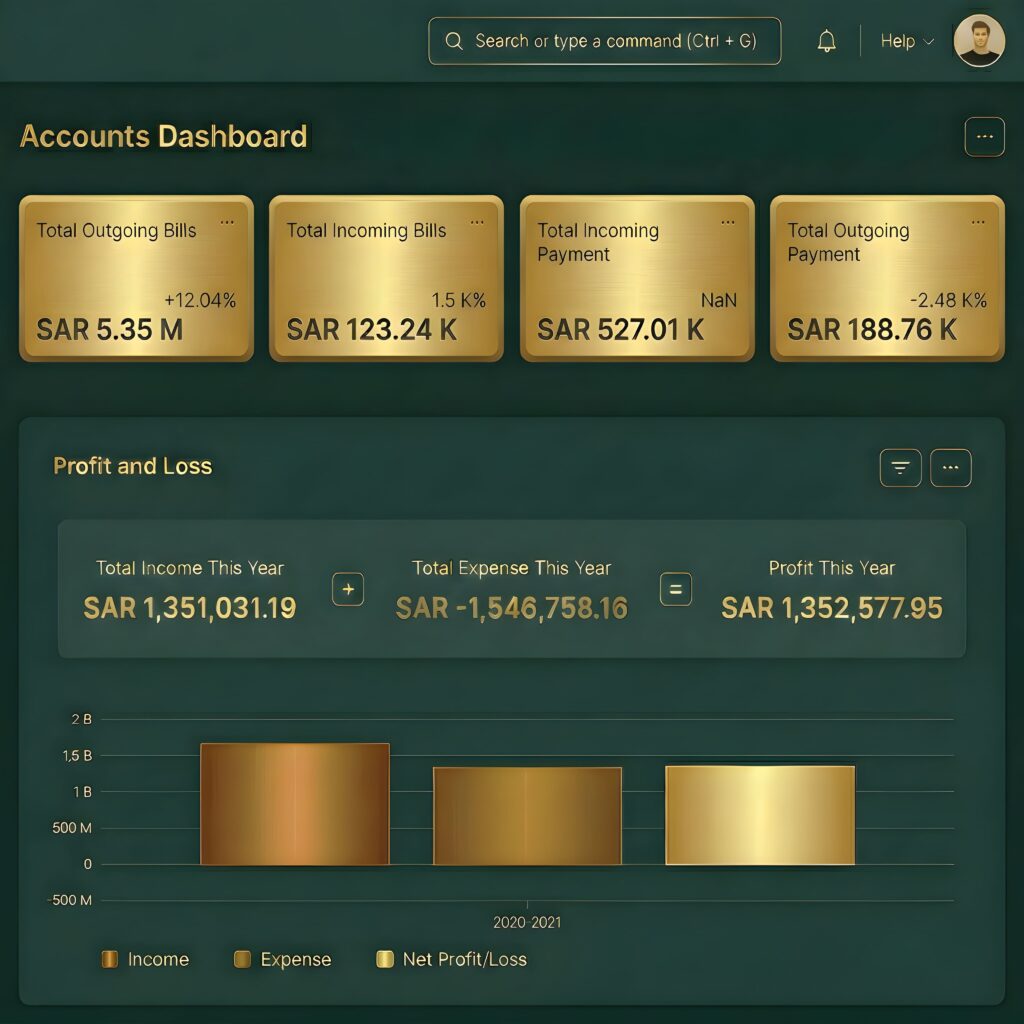
Task: Open Total Incoming Bills card options
Action: [477, 222]
